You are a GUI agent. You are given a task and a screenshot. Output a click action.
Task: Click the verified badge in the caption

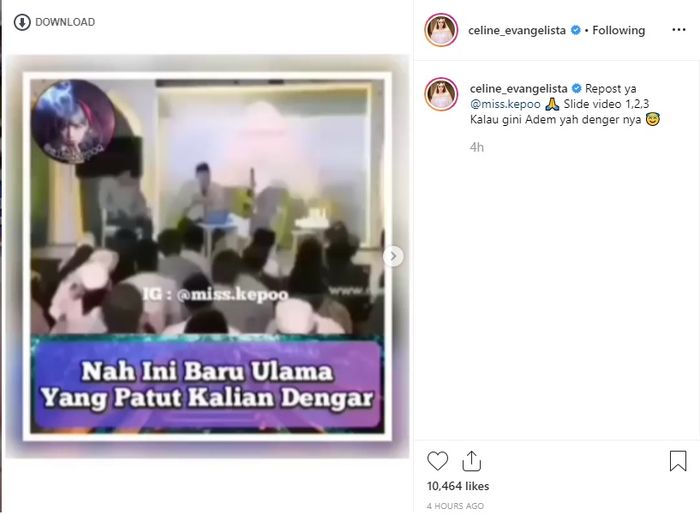[x=576, y=88]
